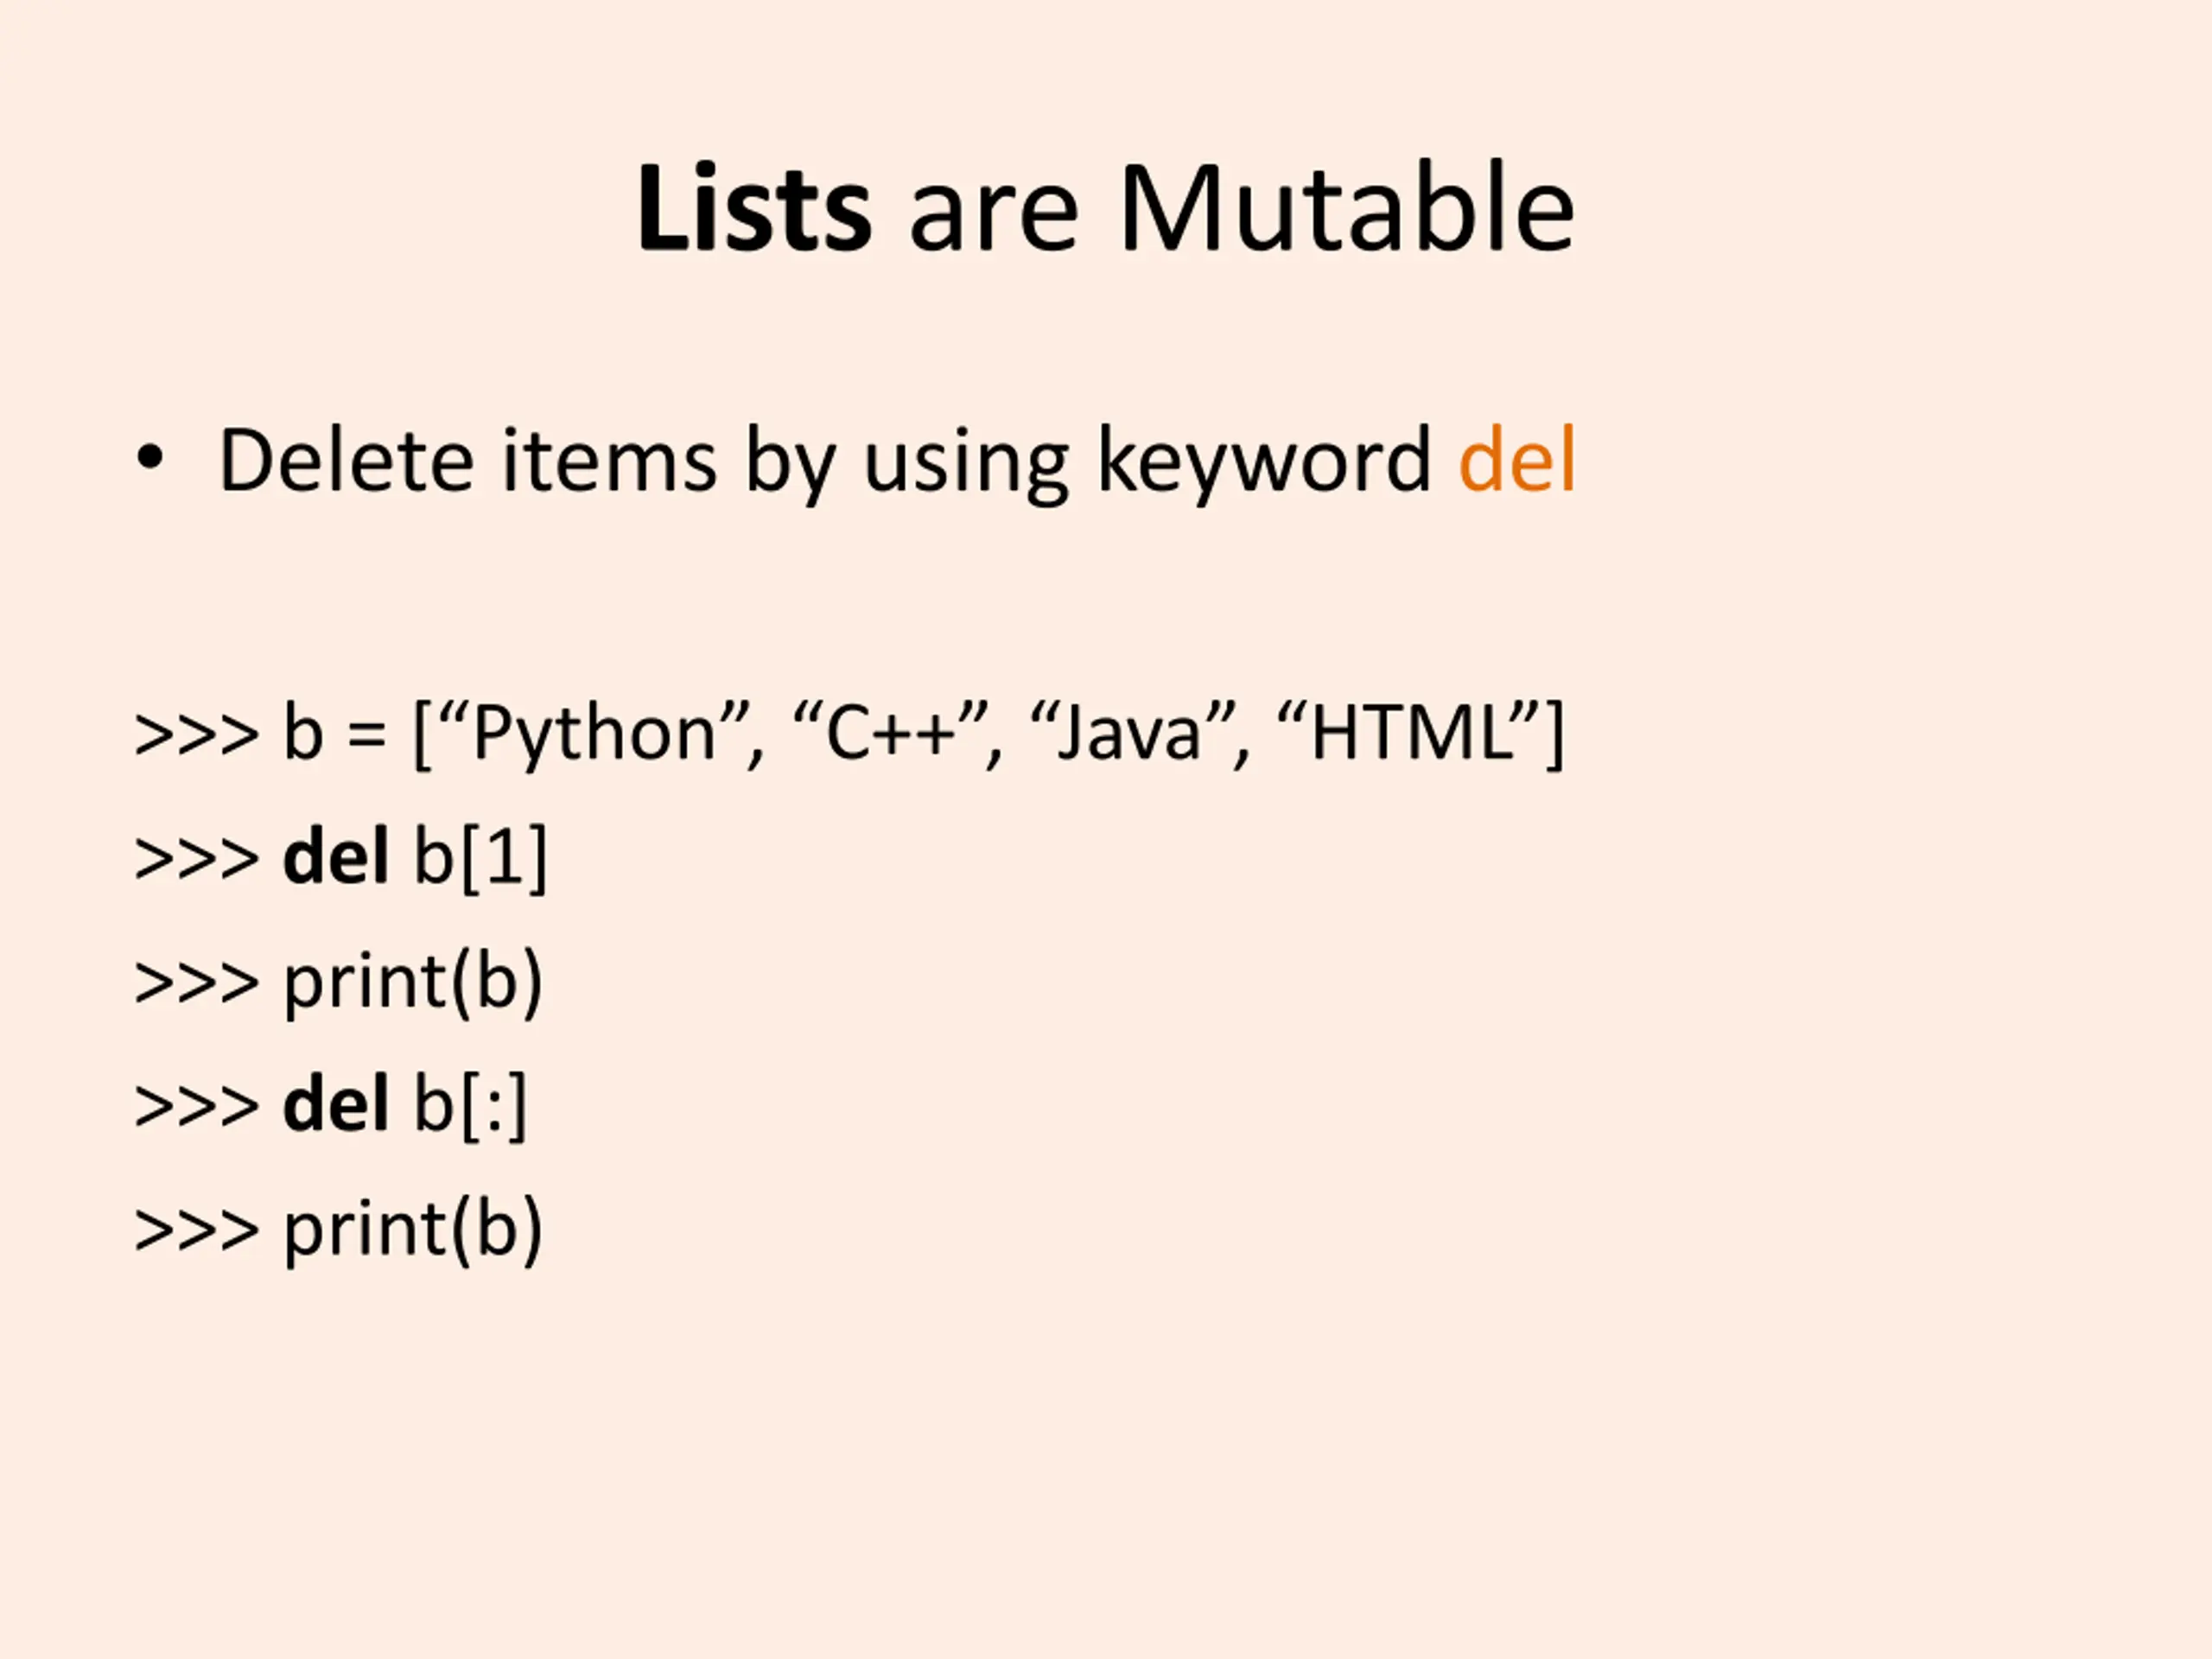The image size is (2212, 1659).
Task: Click the bold "del" before b[1]
Action: [x=335, y=858]
